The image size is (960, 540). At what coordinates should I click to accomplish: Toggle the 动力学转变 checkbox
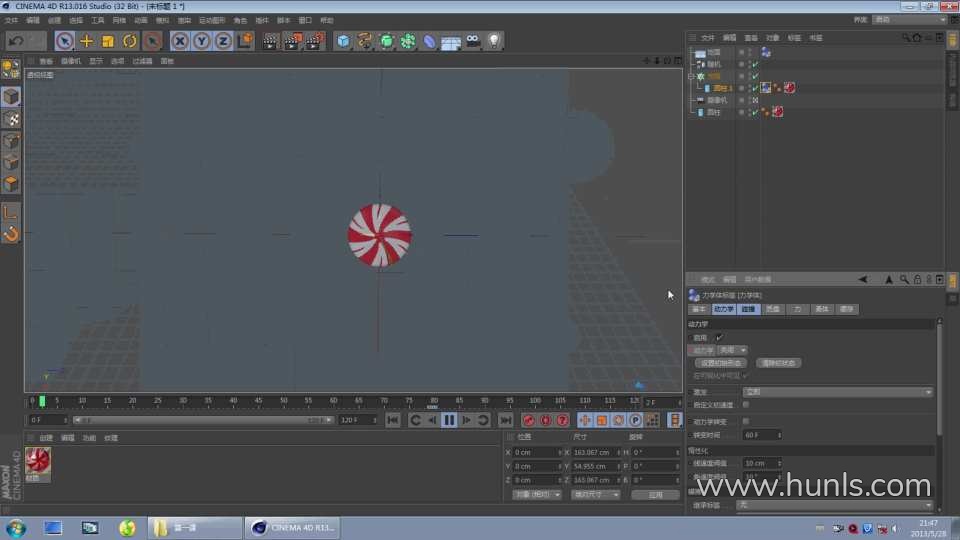coord(746,422)
